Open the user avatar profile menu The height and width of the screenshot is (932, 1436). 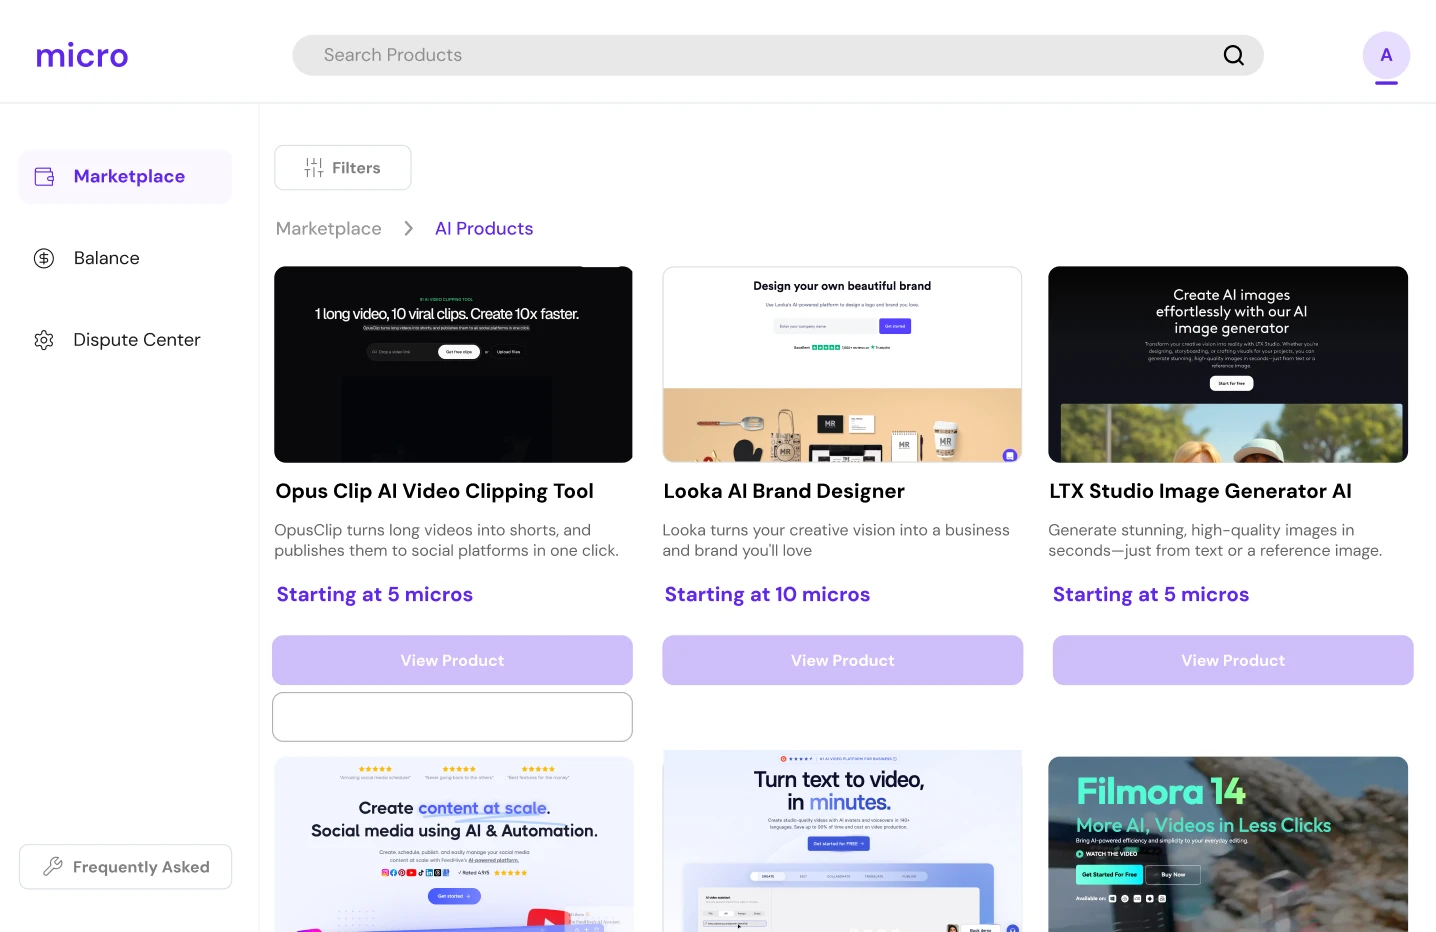[x=1385, y=55]
